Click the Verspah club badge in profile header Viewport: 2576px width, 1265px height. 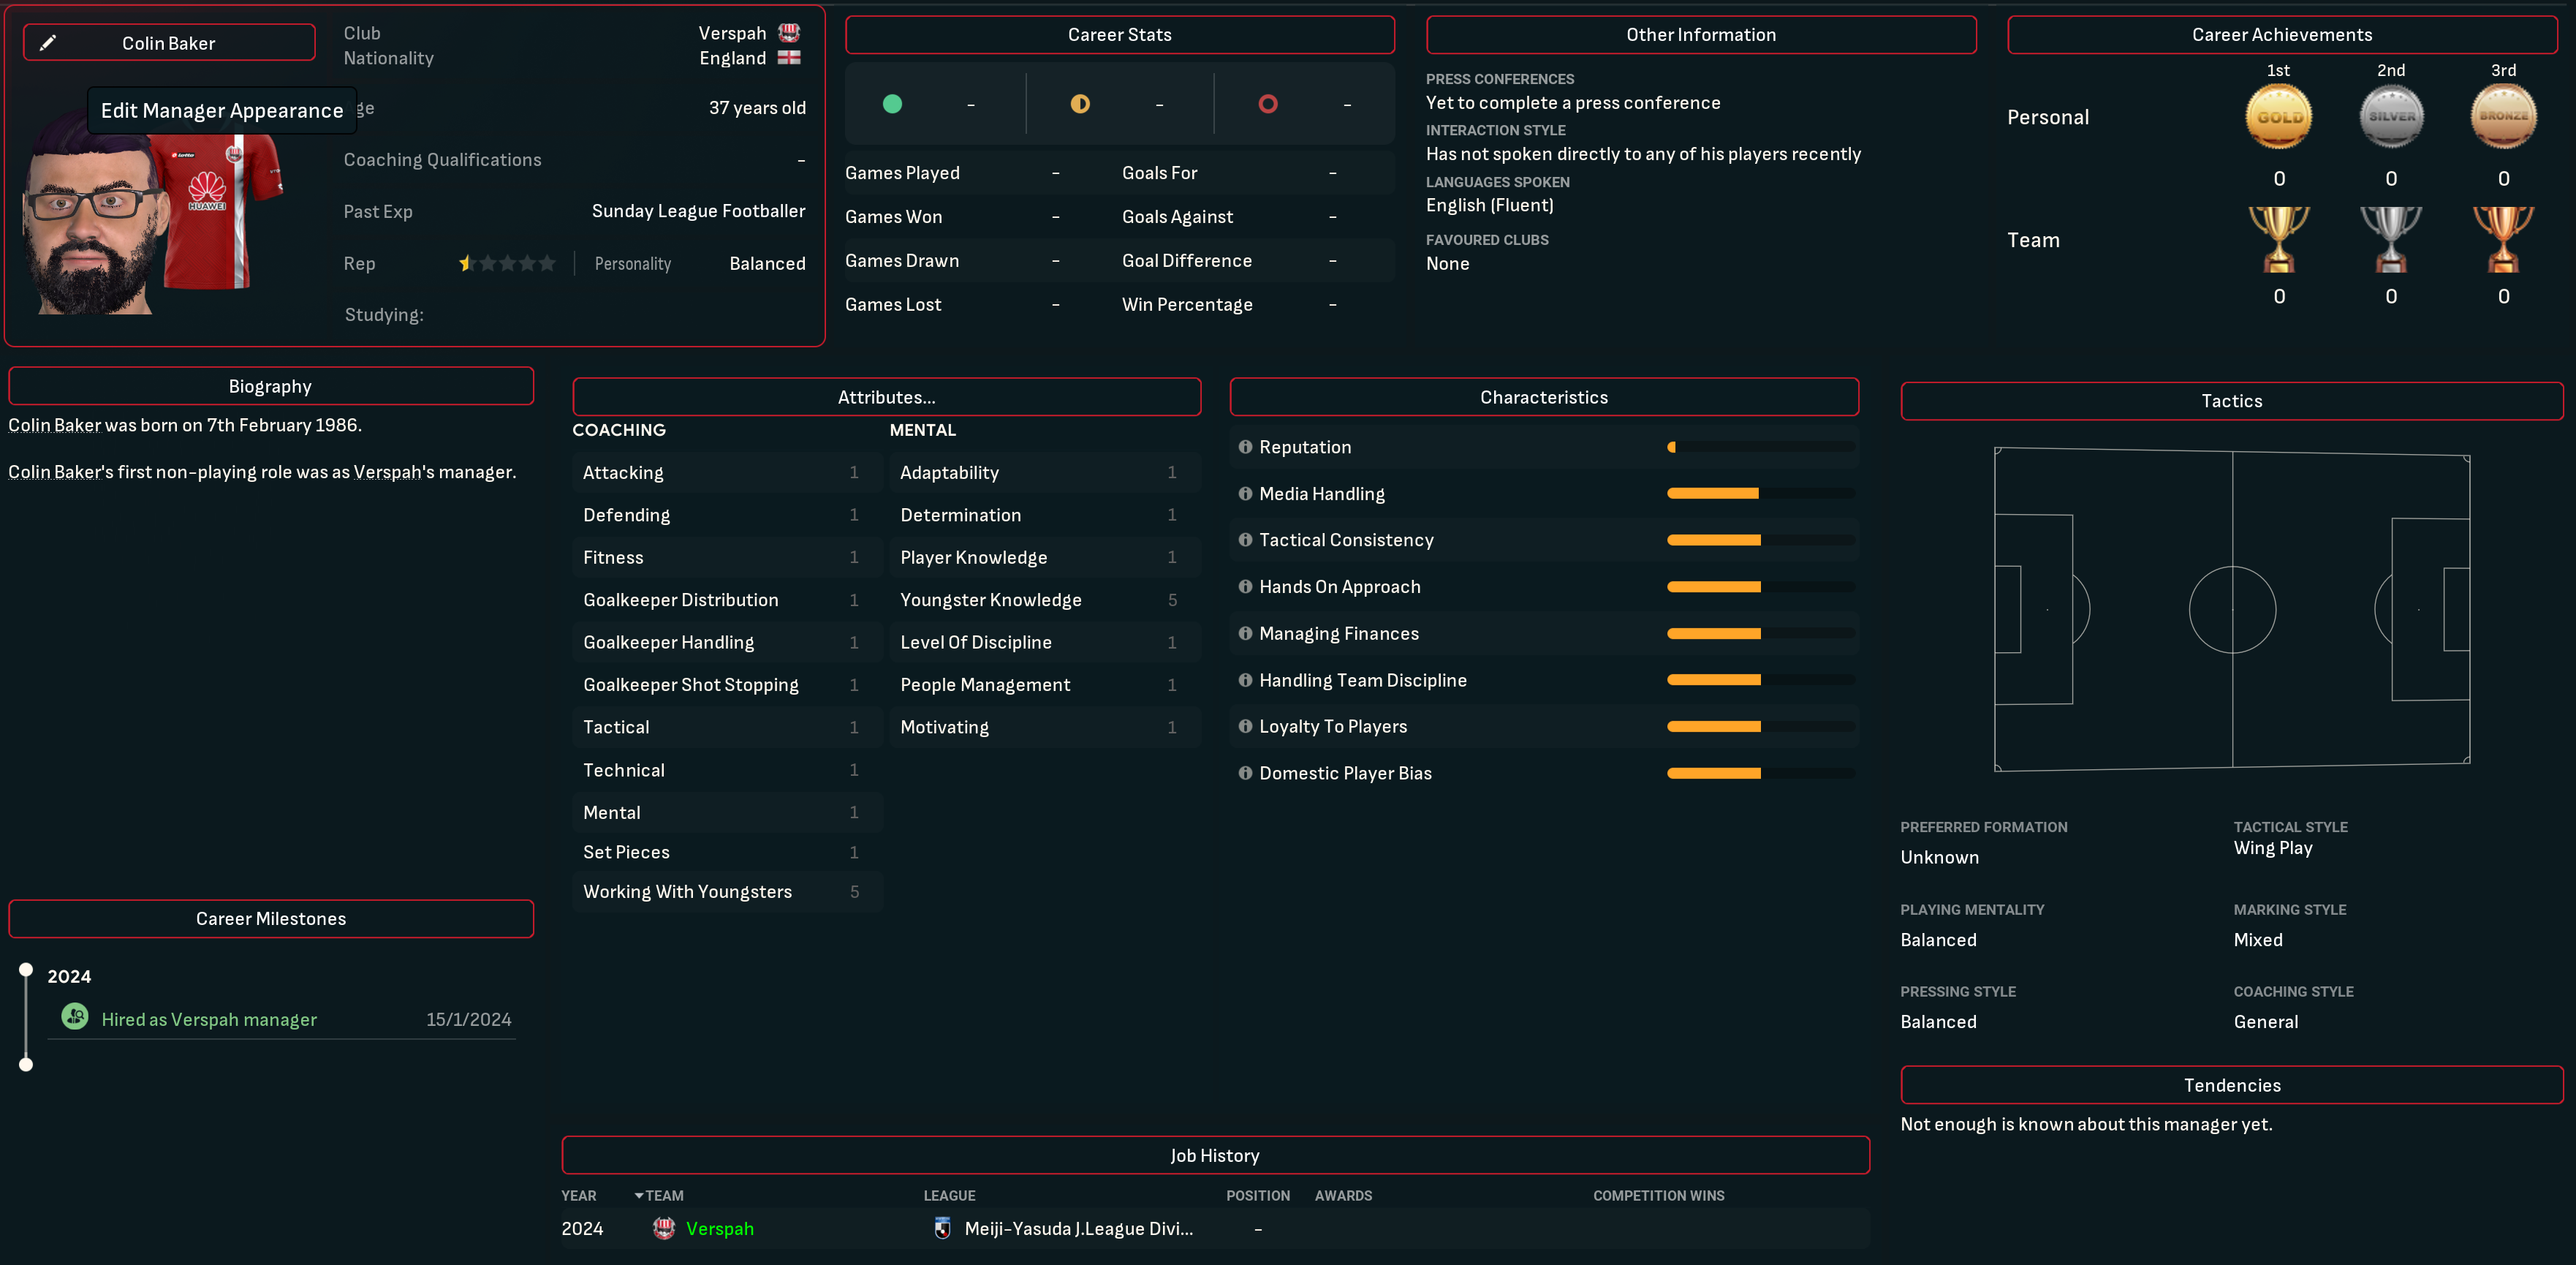point(789,33)
